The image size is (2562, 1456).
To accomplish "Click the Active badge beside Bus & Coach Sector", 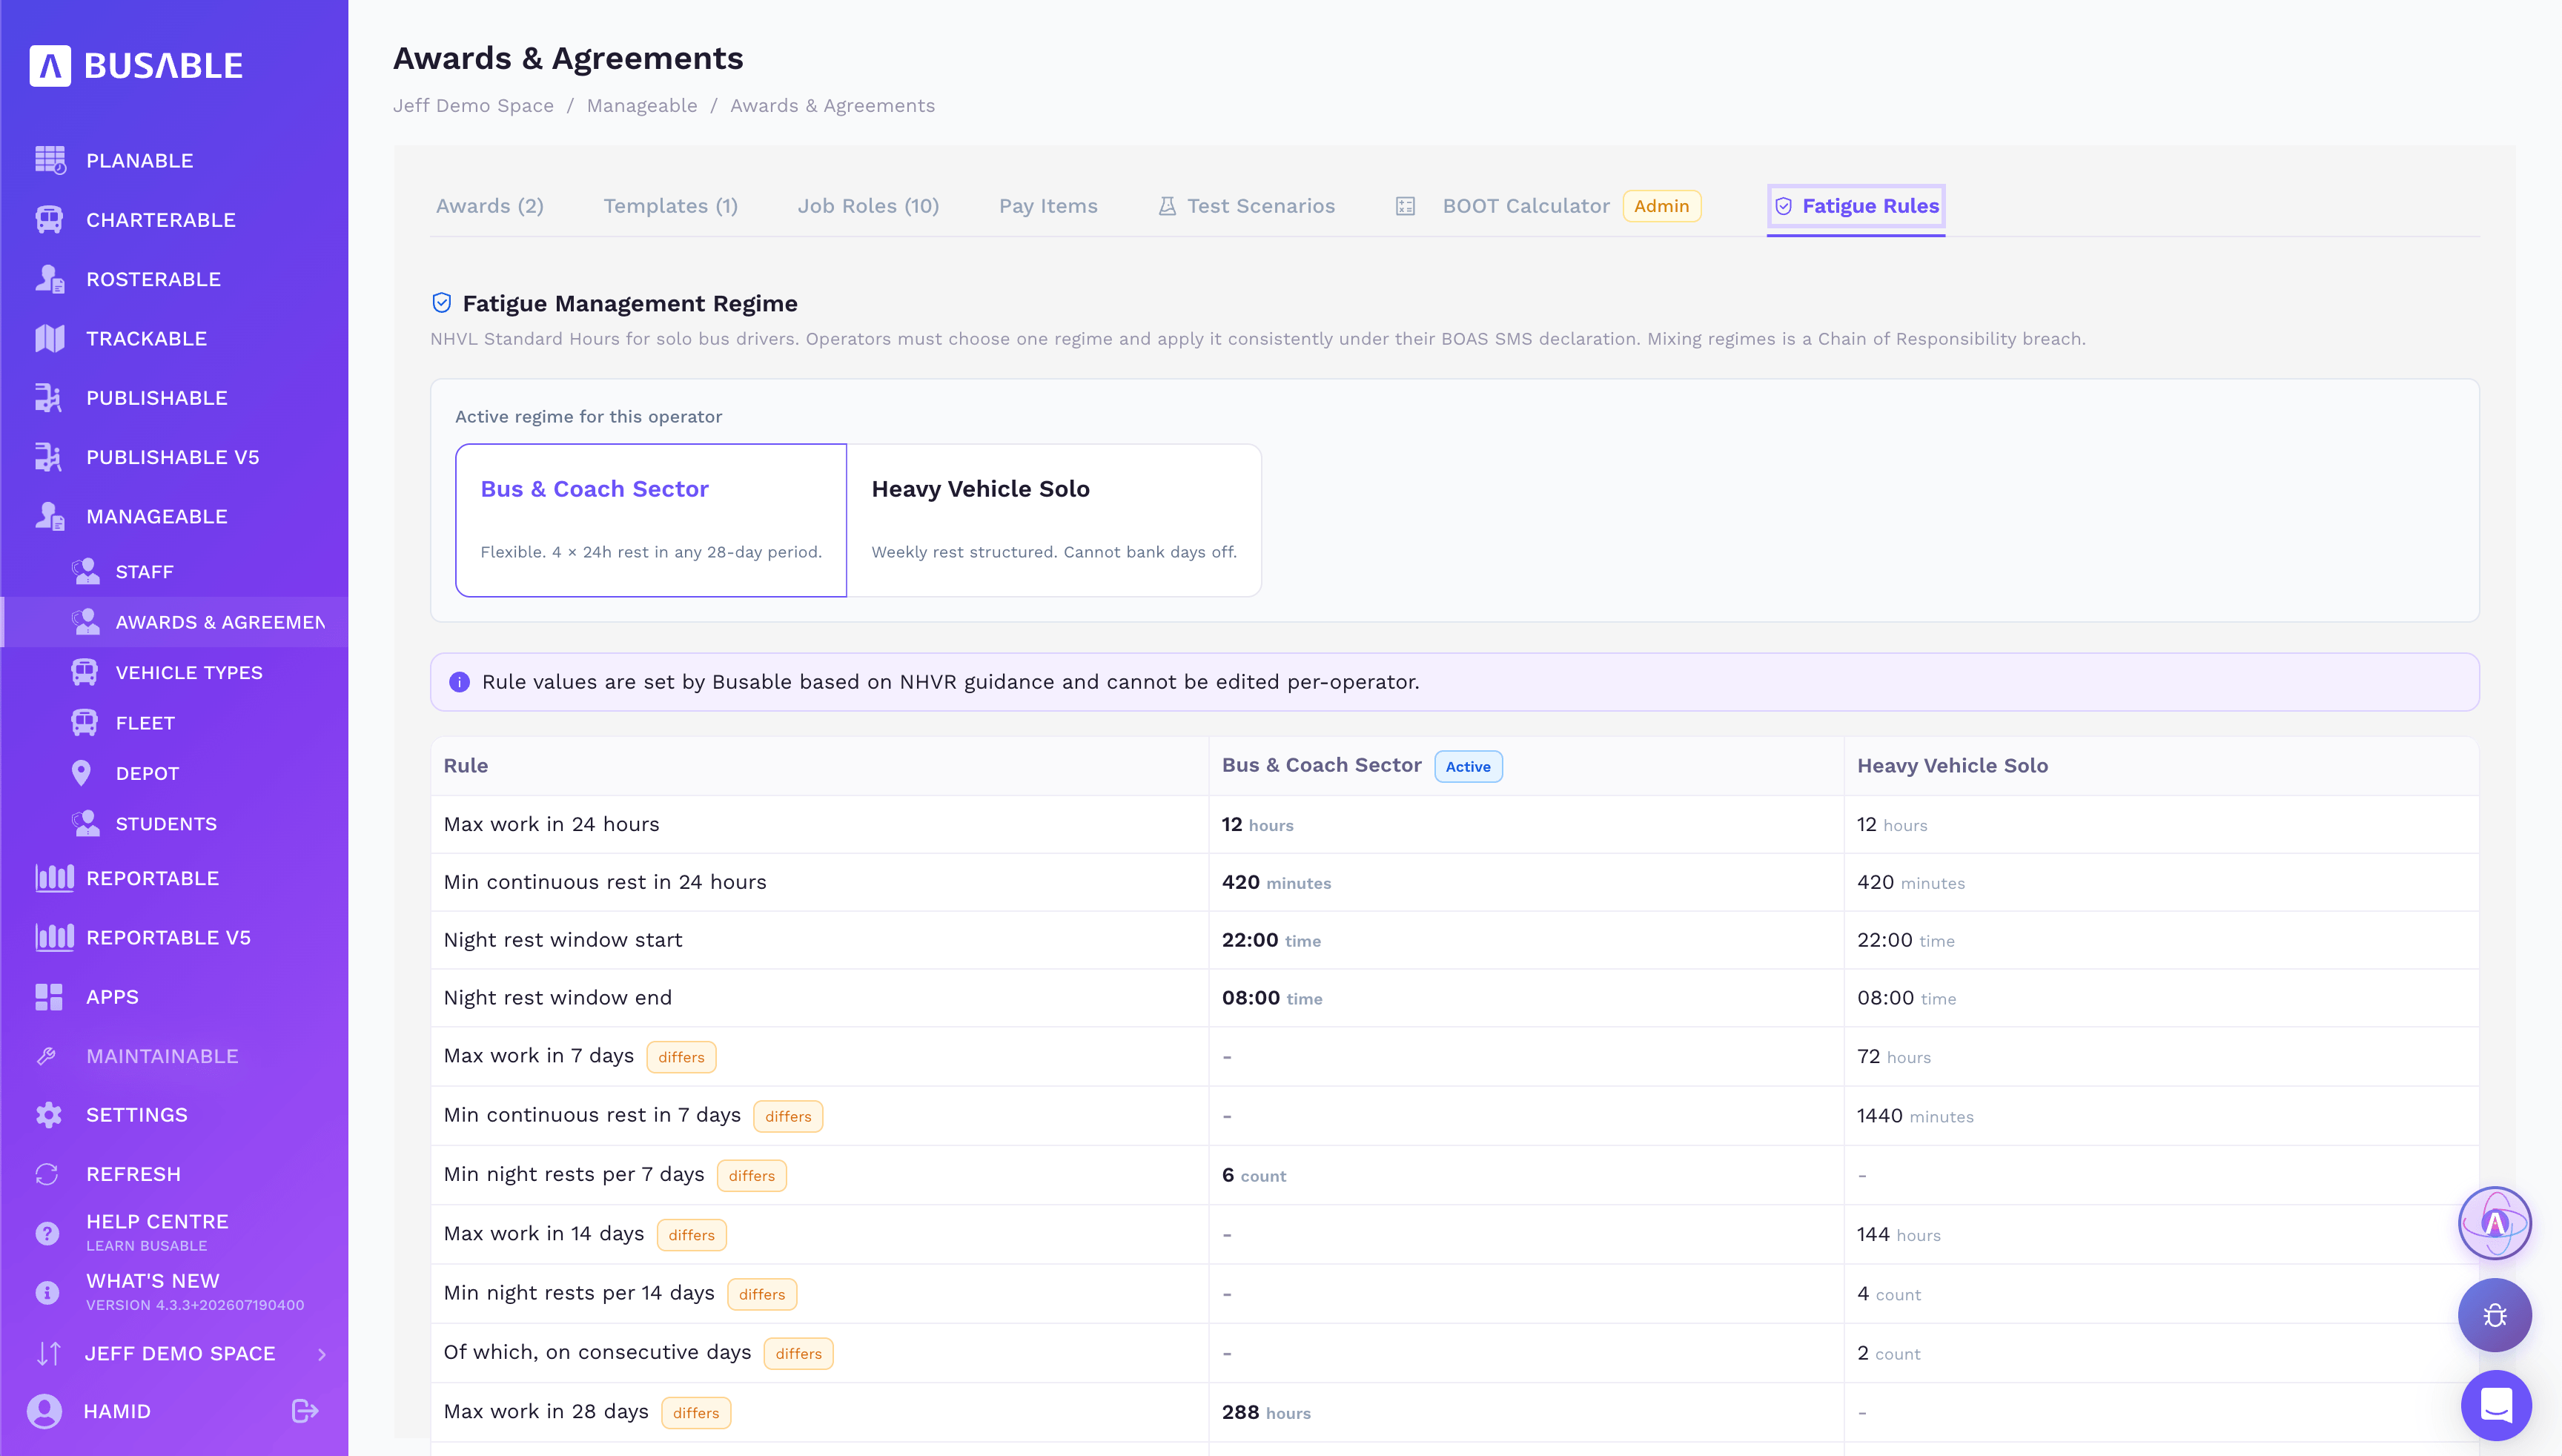I will point(1468,766).
